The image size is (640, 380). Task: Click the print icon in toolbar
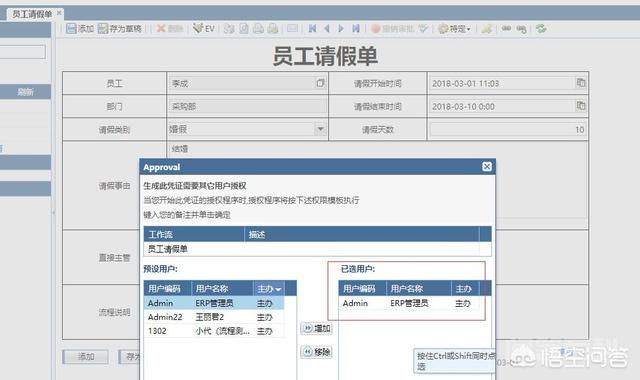pyautogui.click(x=258, y=28)
